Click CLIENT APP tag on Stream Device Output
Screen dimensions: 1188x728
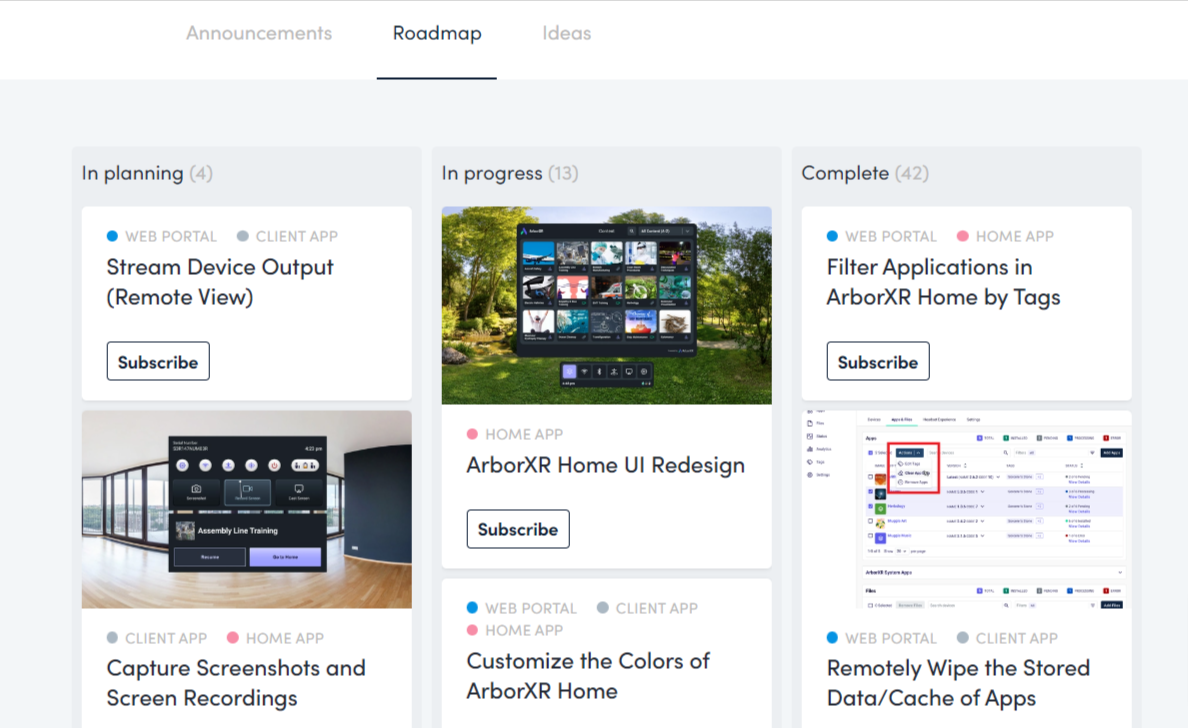[287, 236]
